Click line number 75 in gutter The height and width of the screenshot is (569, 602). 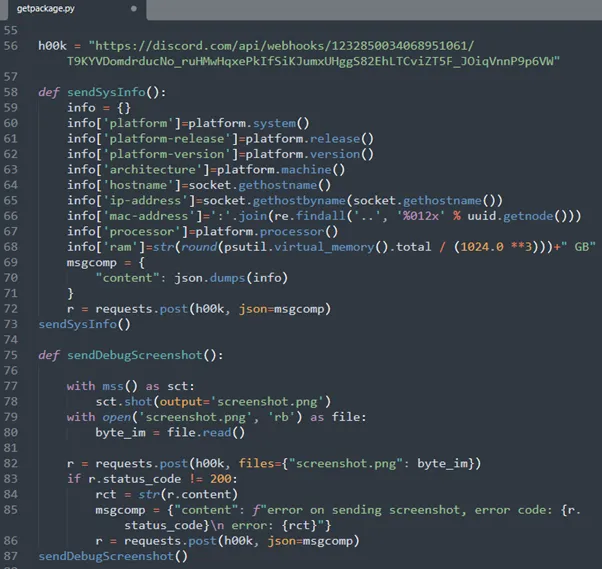11,355
